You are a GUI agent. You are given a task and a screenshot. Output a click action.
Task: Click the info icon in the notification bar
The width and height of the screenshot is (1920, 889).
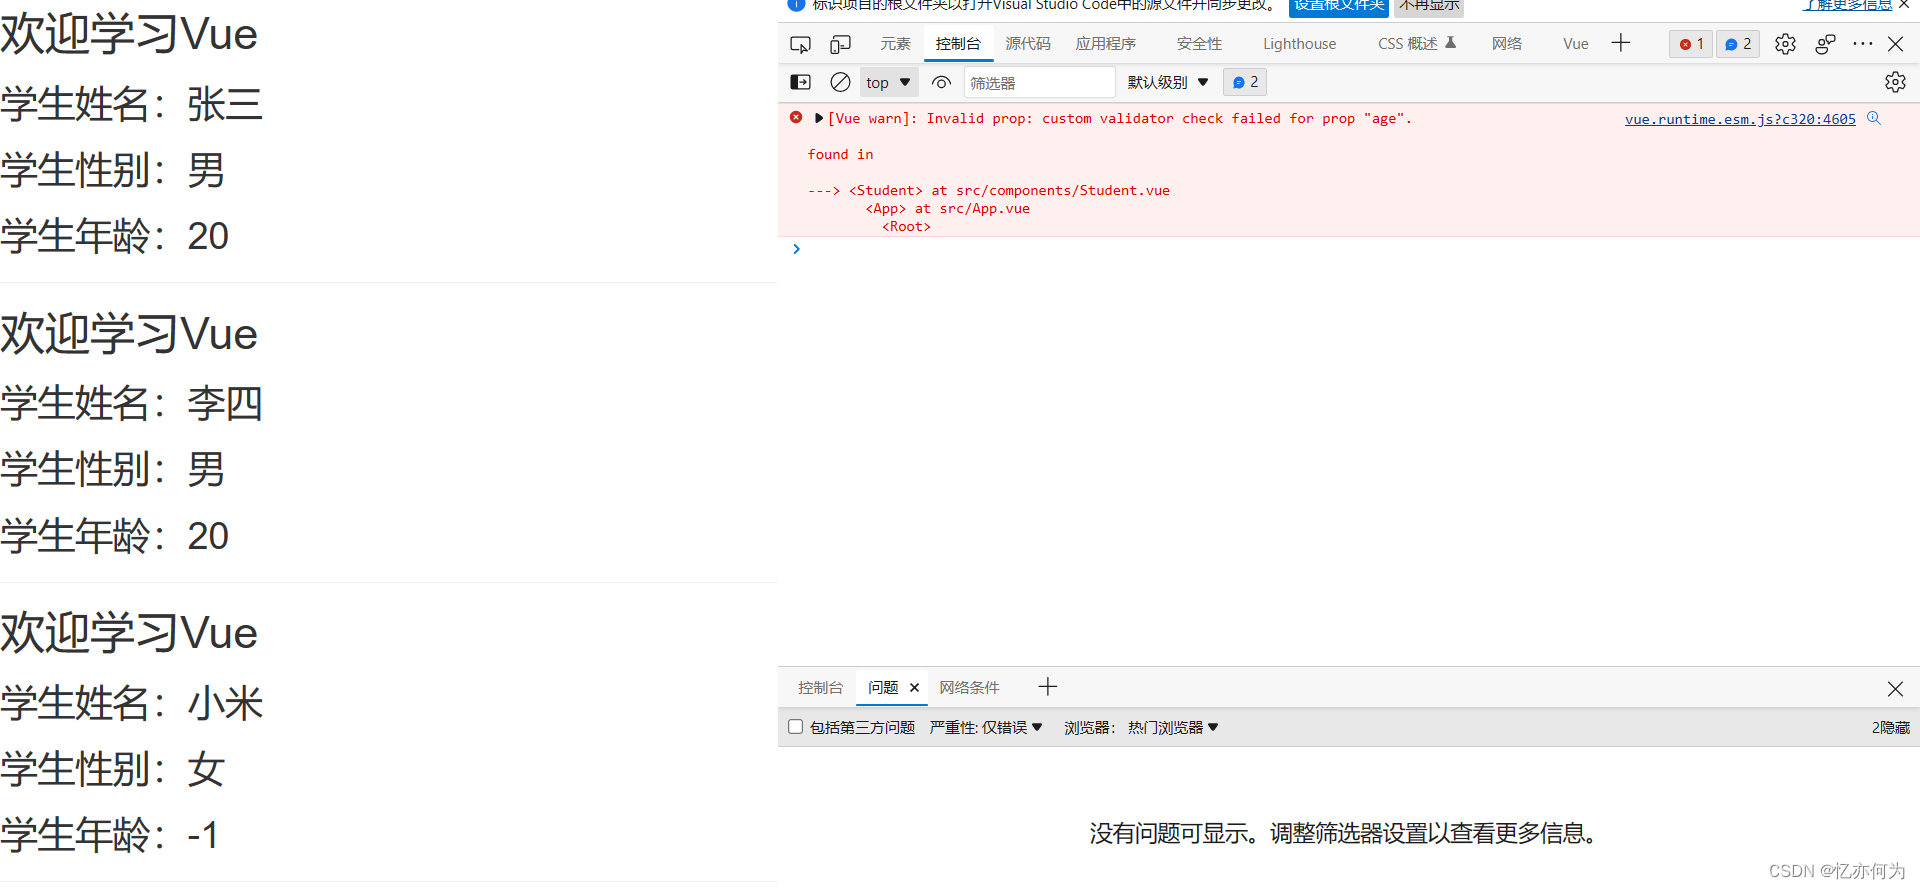(796, 5)
